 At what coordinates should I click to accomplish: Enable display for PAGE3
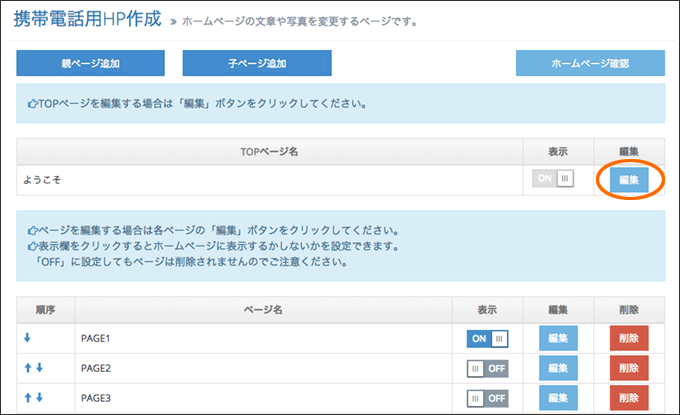487,398
